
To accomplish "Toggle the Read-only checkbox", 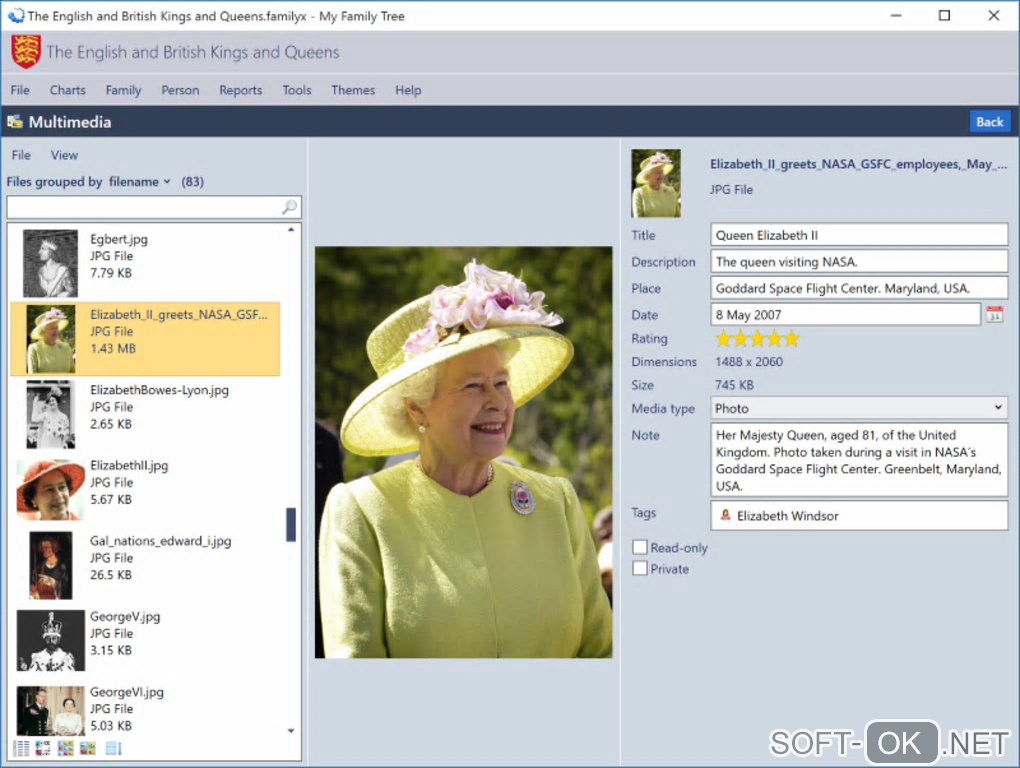I will pyautogui.click(x=640, y=548).
